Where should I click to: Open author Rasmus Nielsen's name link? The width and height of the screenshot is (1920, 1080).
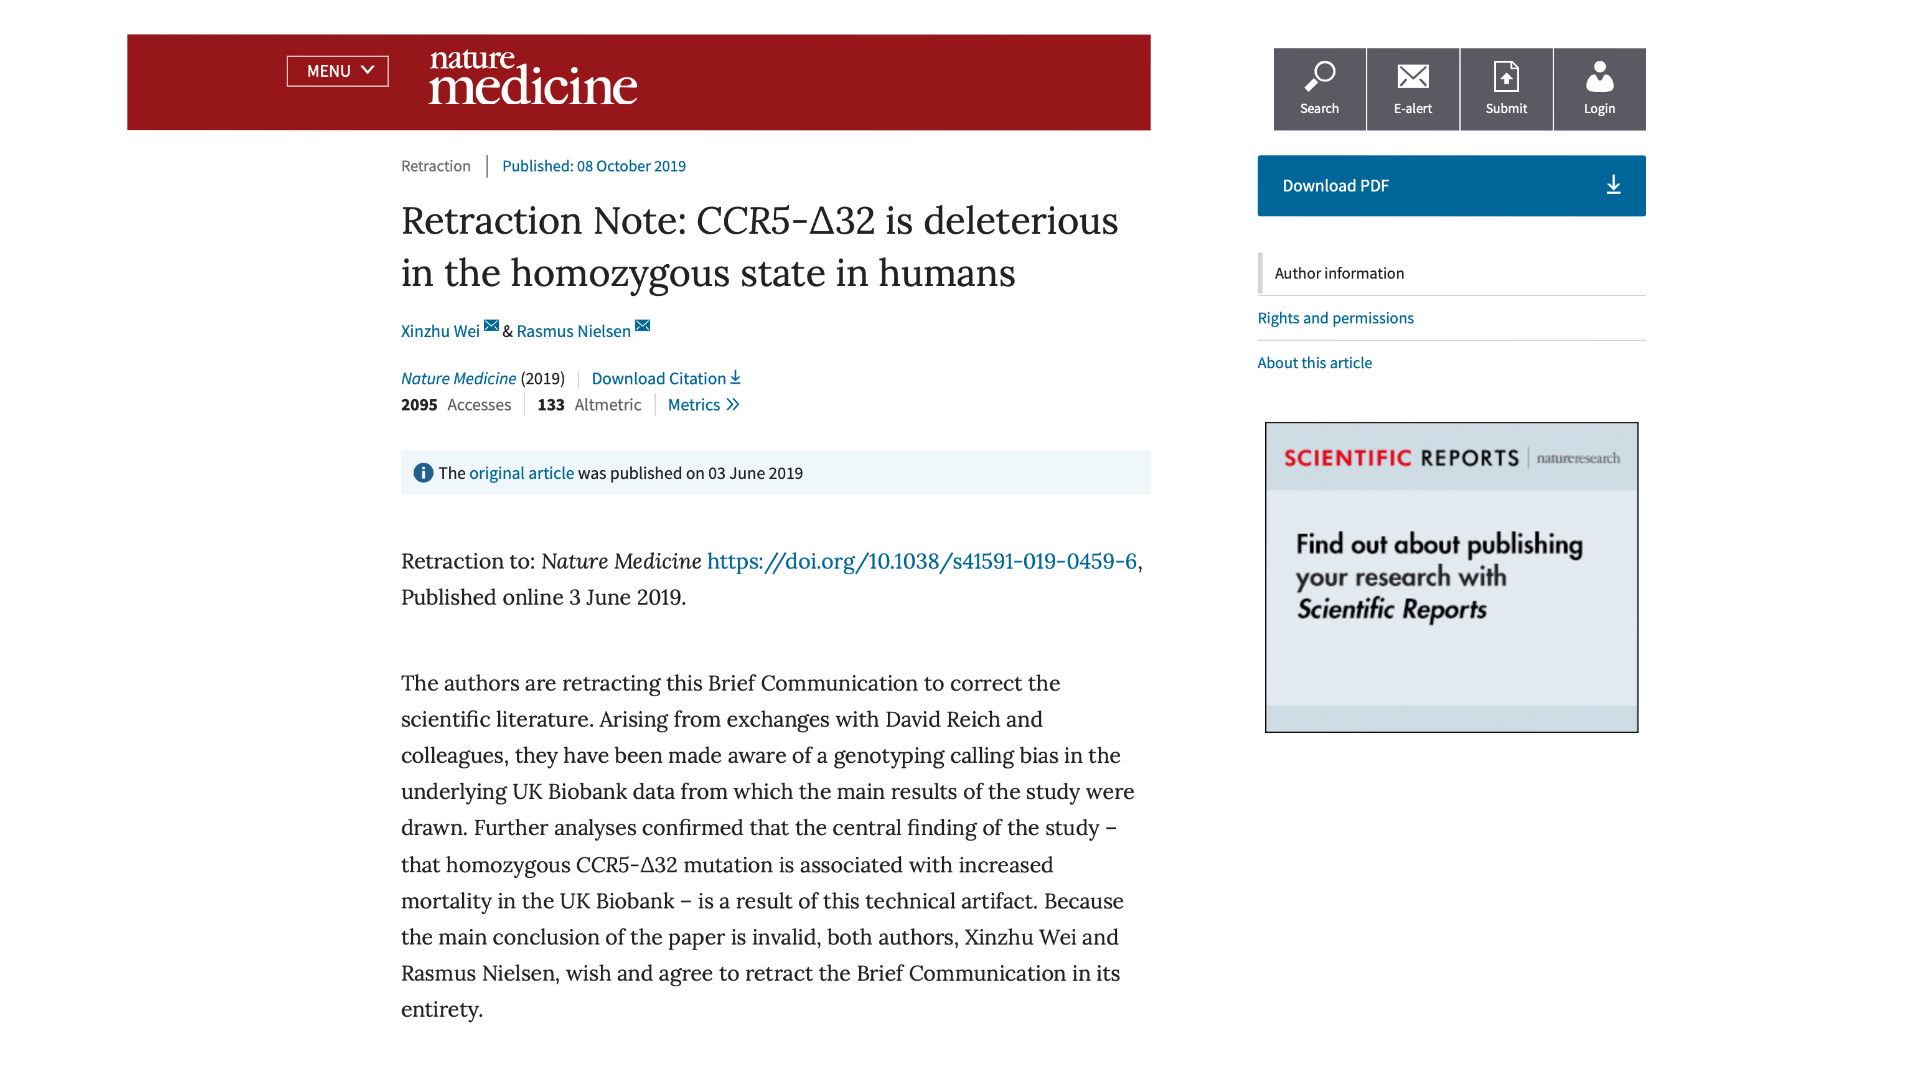[573, 331]
